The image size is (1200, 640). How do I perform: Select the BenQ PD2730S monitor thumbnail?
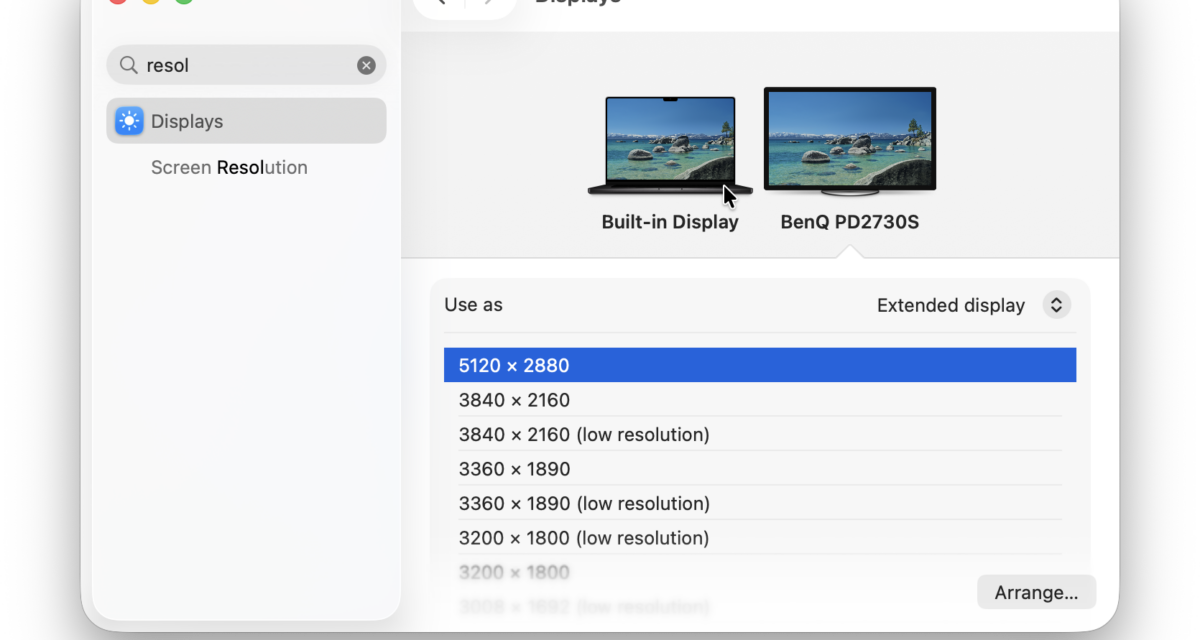pos(850,140)
